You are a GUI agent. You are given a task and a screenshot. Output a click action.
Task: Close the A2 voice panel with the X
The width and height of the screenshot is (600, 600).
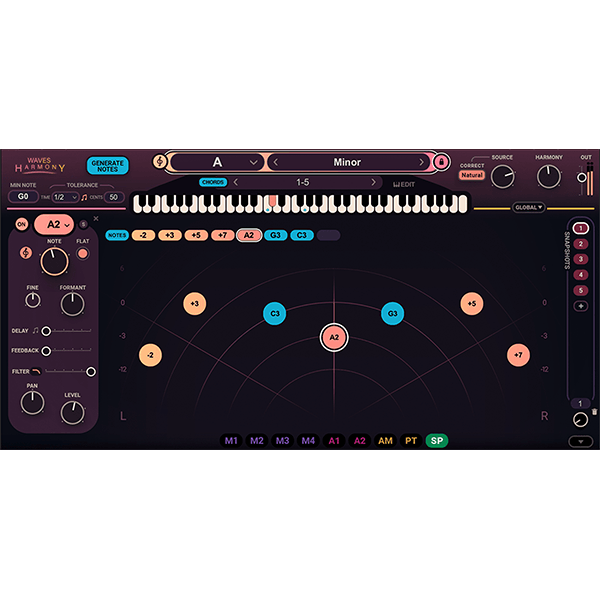coord(96,218)
